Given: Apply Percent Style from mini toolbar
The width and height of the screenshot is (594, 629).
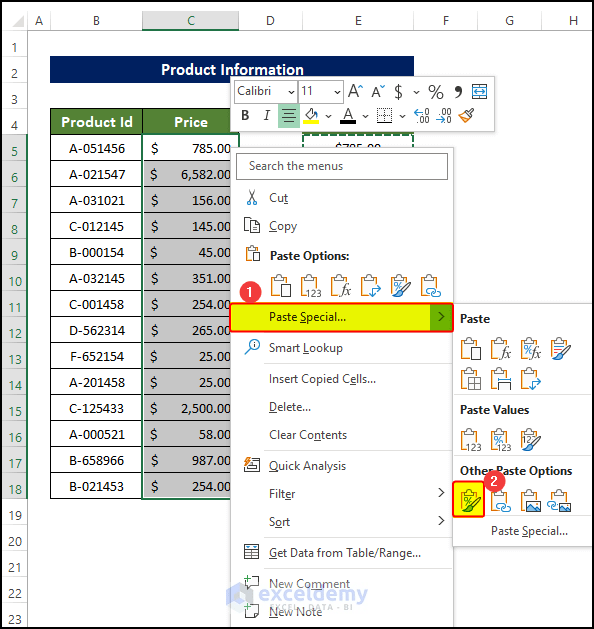Looking at the screenshot, I should point(436,91).
